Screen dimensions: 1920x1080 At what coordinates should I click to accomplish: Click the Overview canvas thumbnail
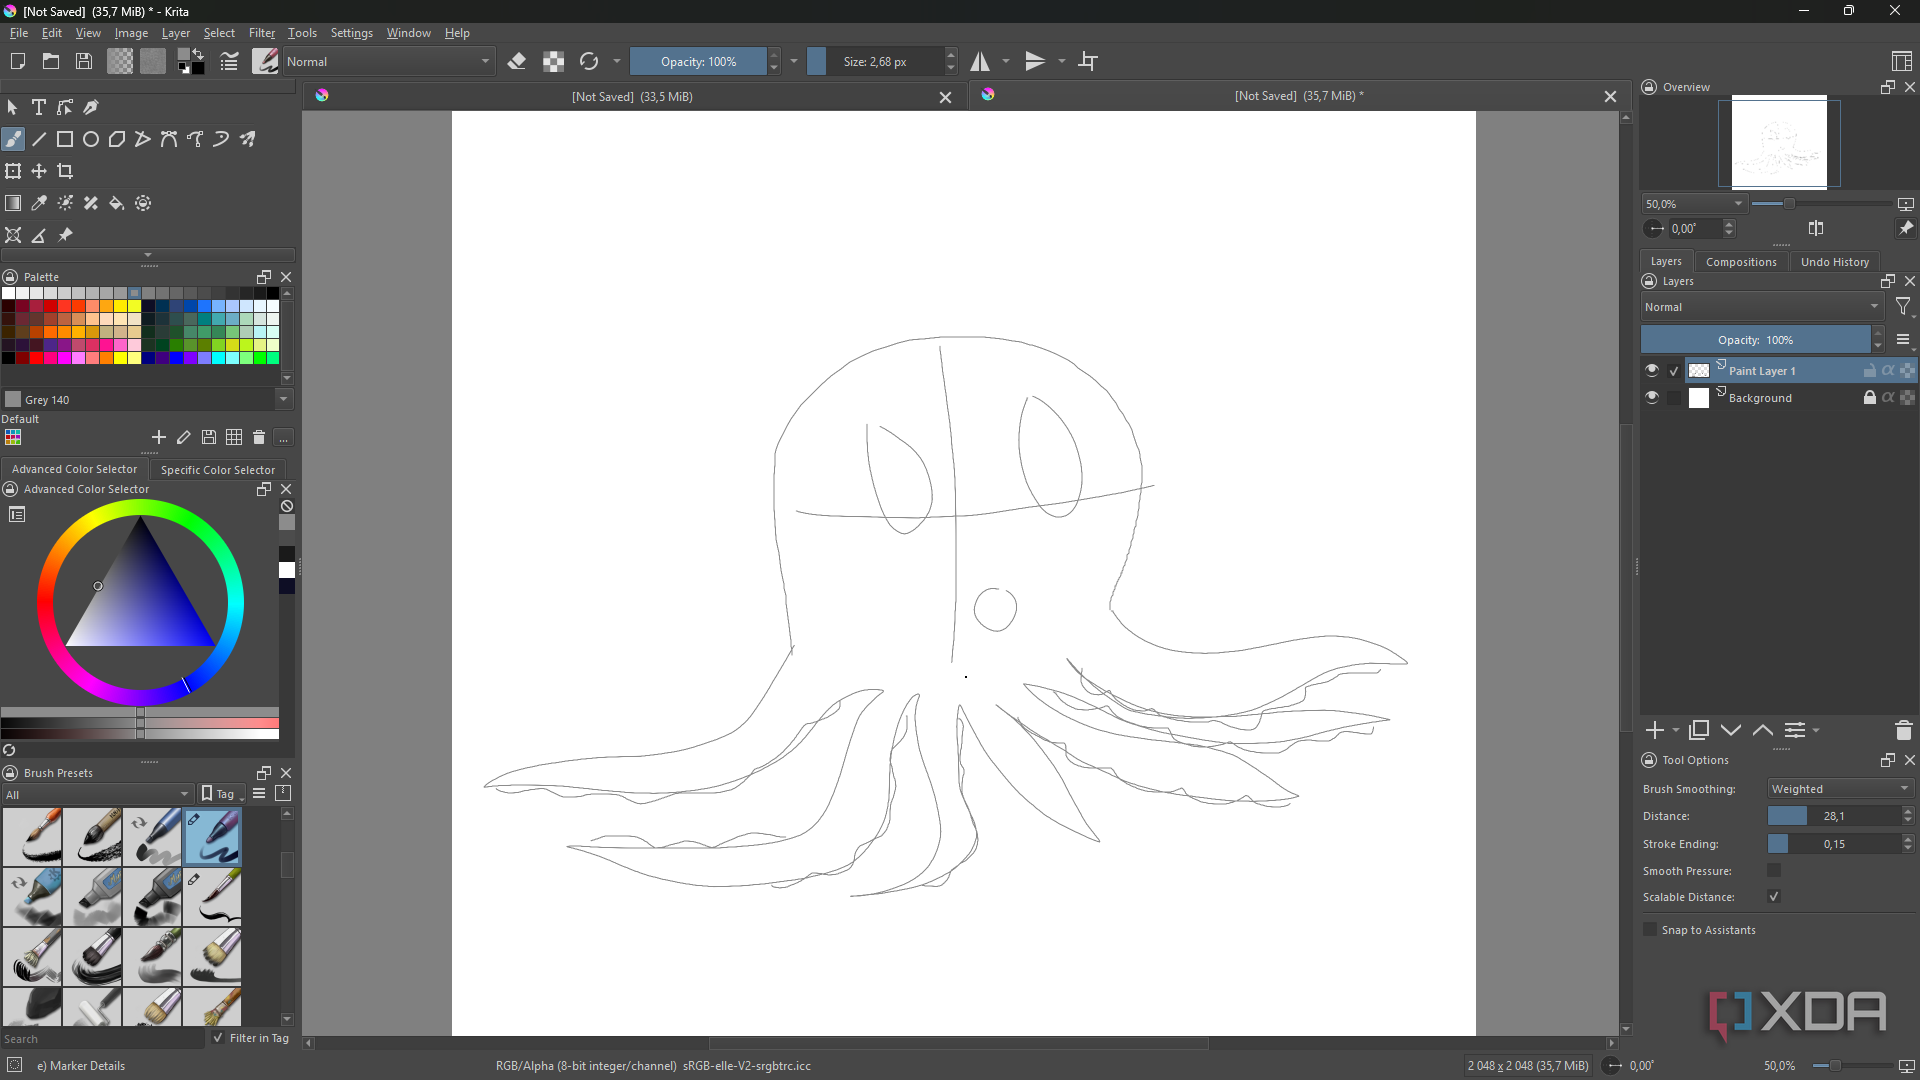[x=1779, y=142]
